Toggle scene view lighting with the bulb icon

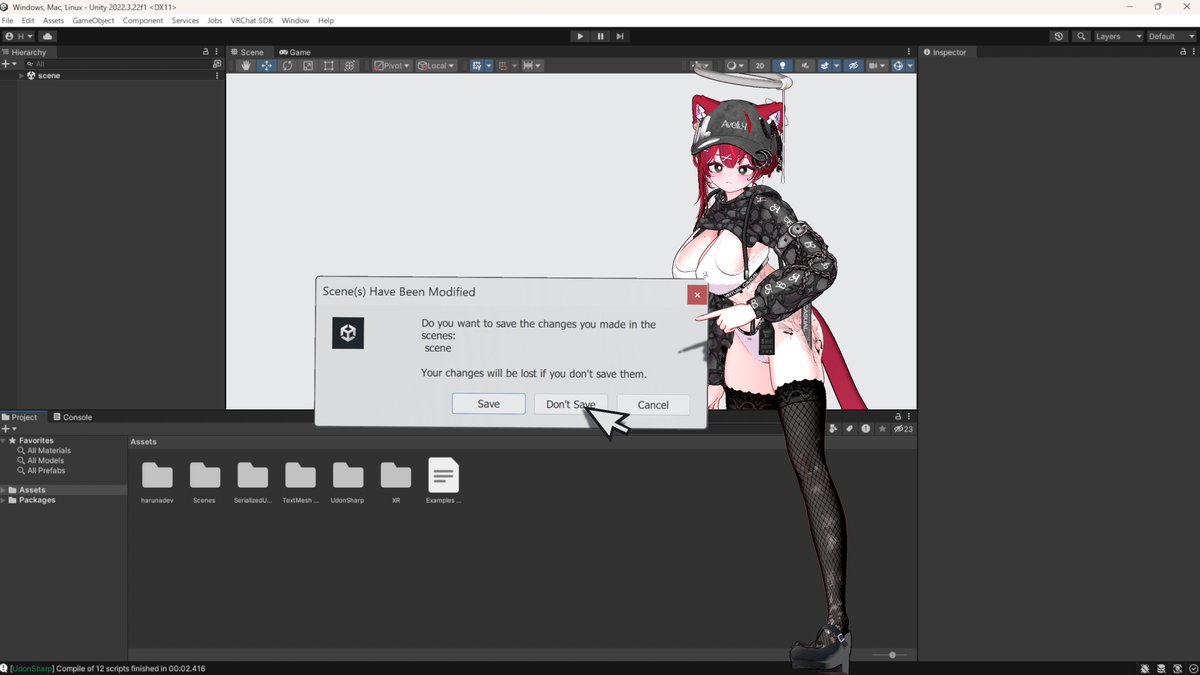[783, 65]
